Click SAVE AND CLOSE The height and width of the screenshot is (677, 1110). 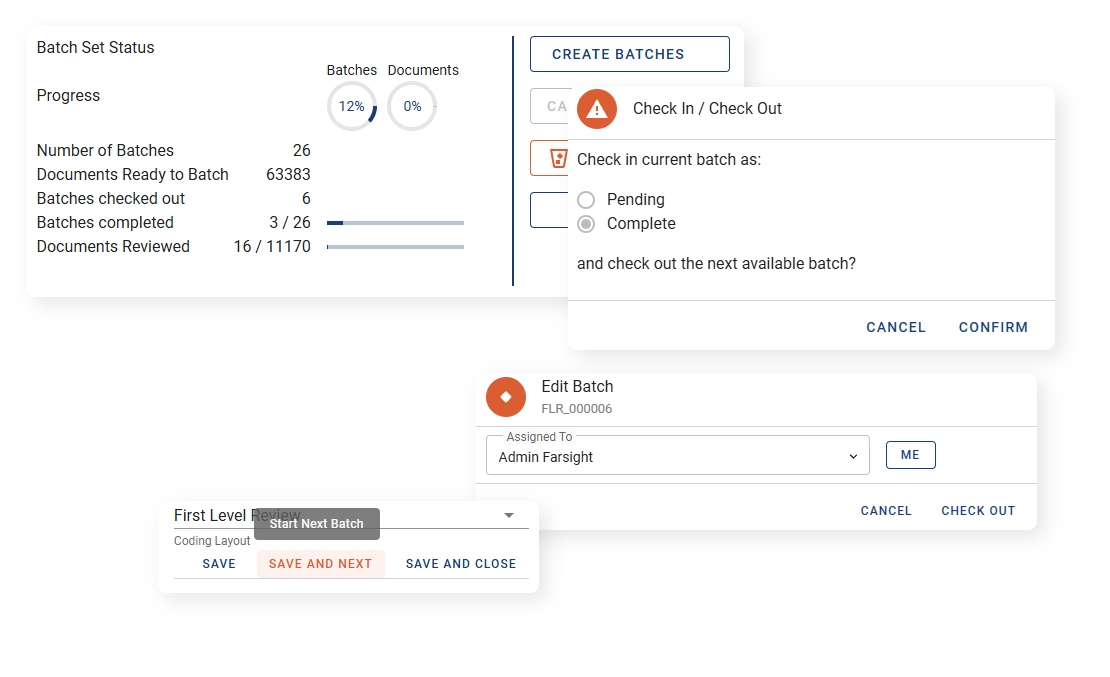[461, 564]
